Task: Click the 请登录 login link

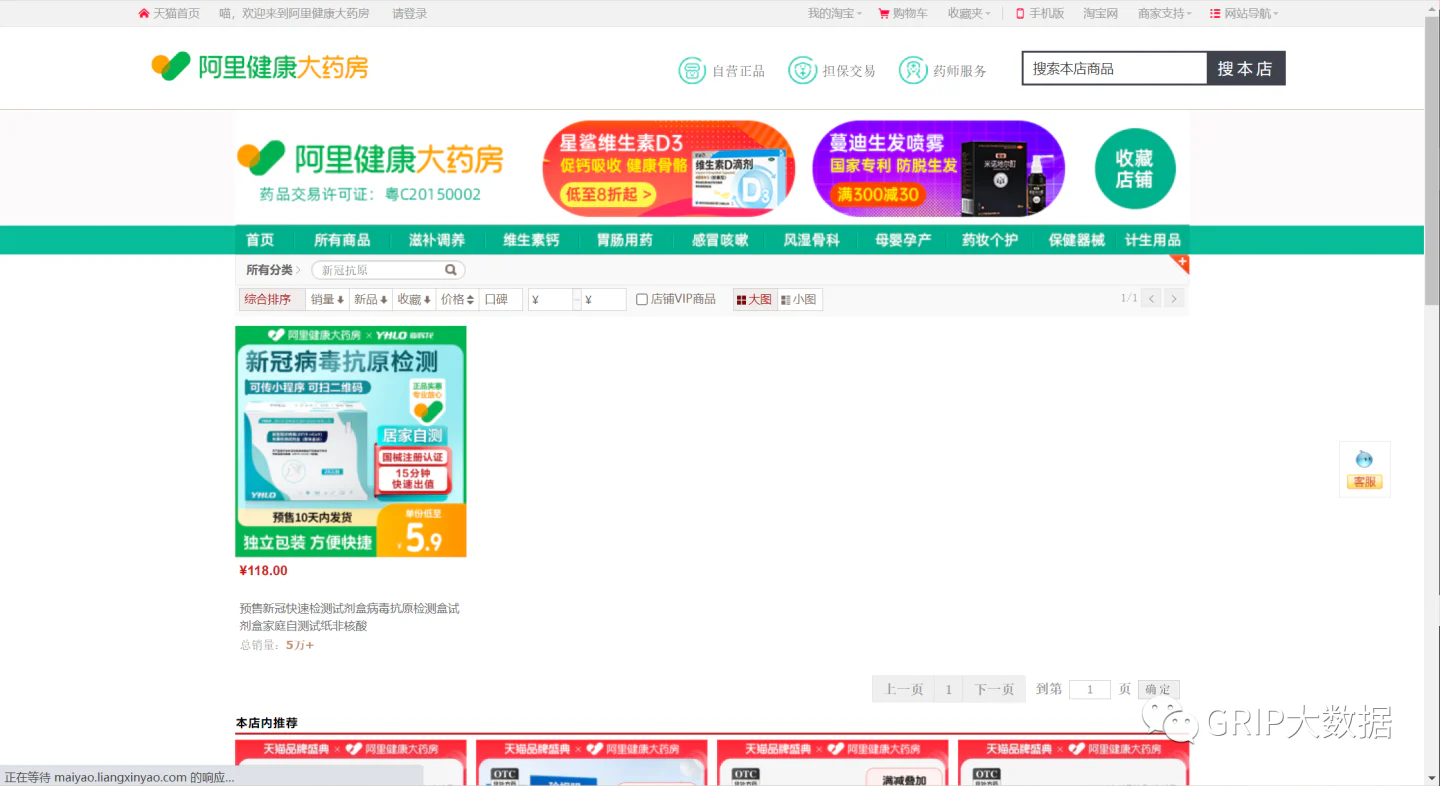Action: click(x=409, y=13)
